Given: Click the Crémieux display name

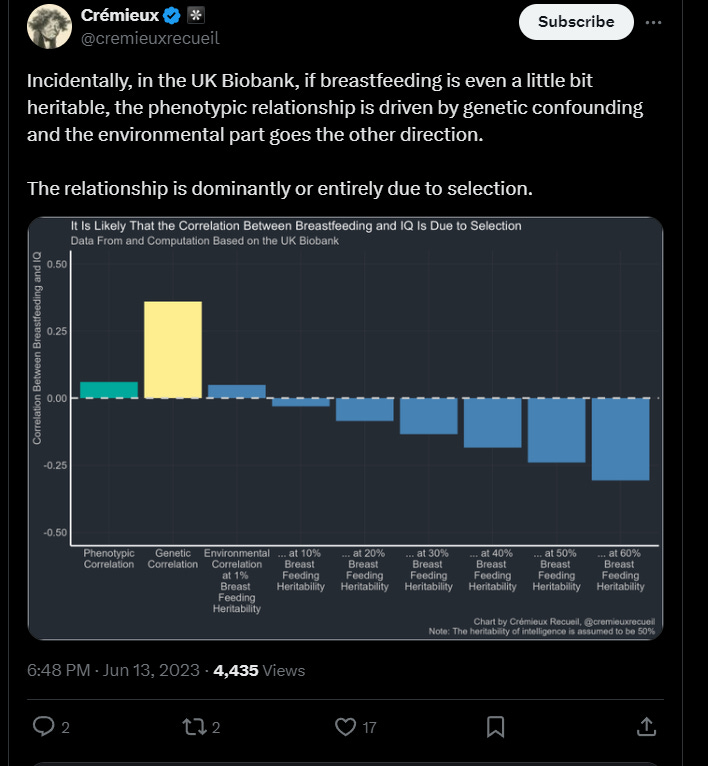Looking at the screenshot, I should [x=120, y=16].
